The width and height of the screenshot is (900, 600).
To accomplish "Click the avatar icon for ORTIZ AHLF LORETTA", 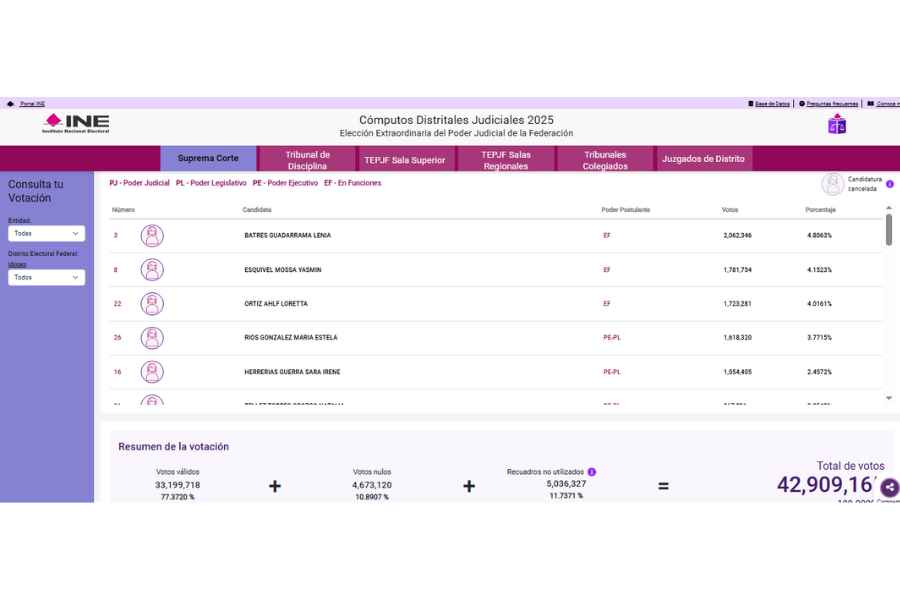I will (152, 303).
